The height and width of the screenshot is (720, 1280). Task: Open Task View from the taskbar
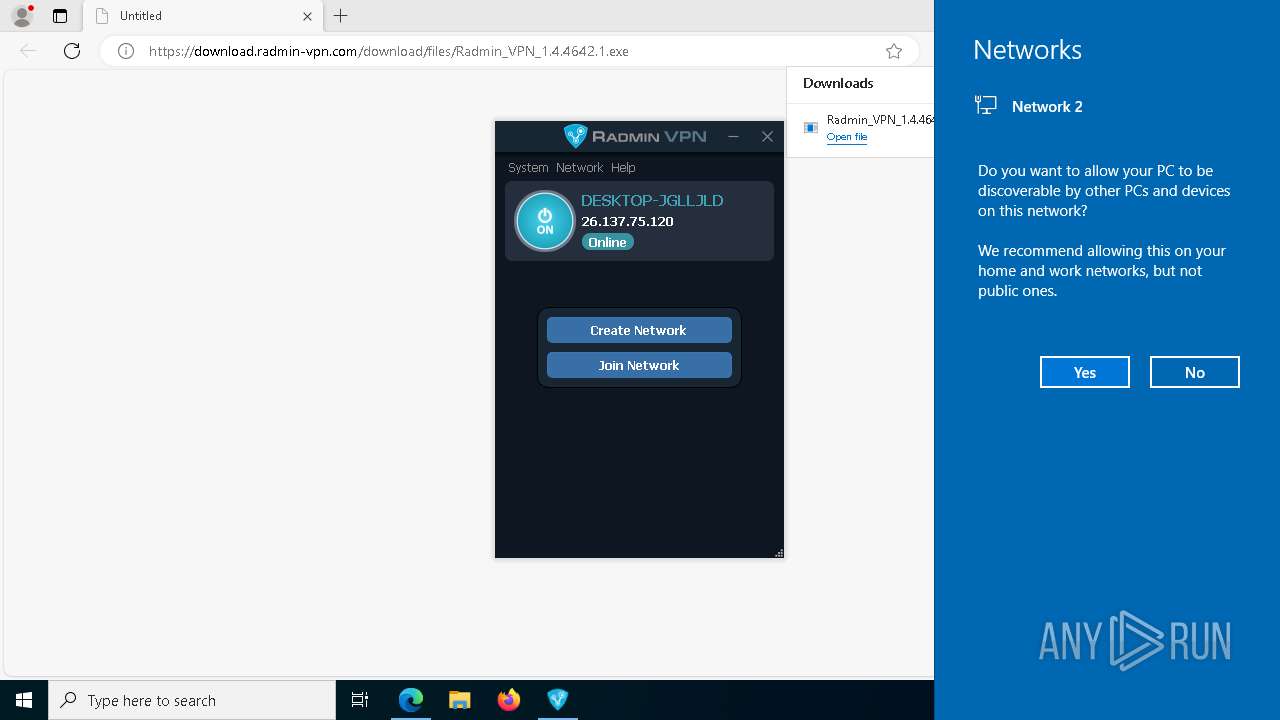(360, 700)
